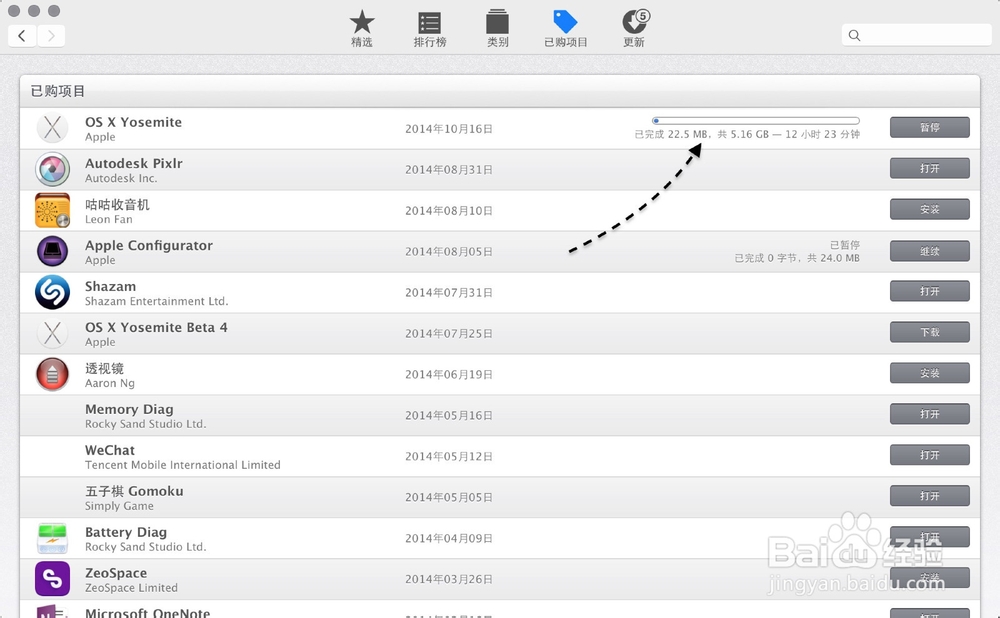Click the search magnifier icon
This screenshot has width=1000, height=618.
pyautogui.click(x=855, y=36)
